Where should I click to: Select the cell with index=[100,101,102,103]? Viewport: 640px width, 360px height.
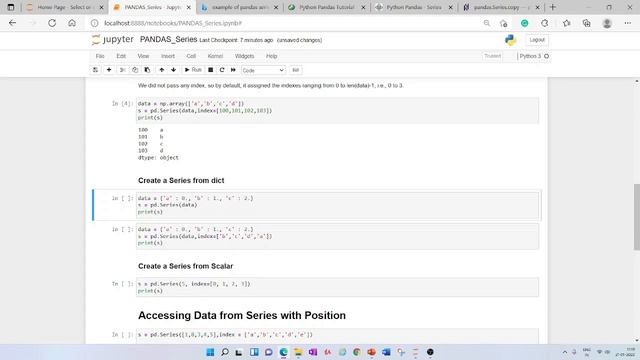(337, 111)
